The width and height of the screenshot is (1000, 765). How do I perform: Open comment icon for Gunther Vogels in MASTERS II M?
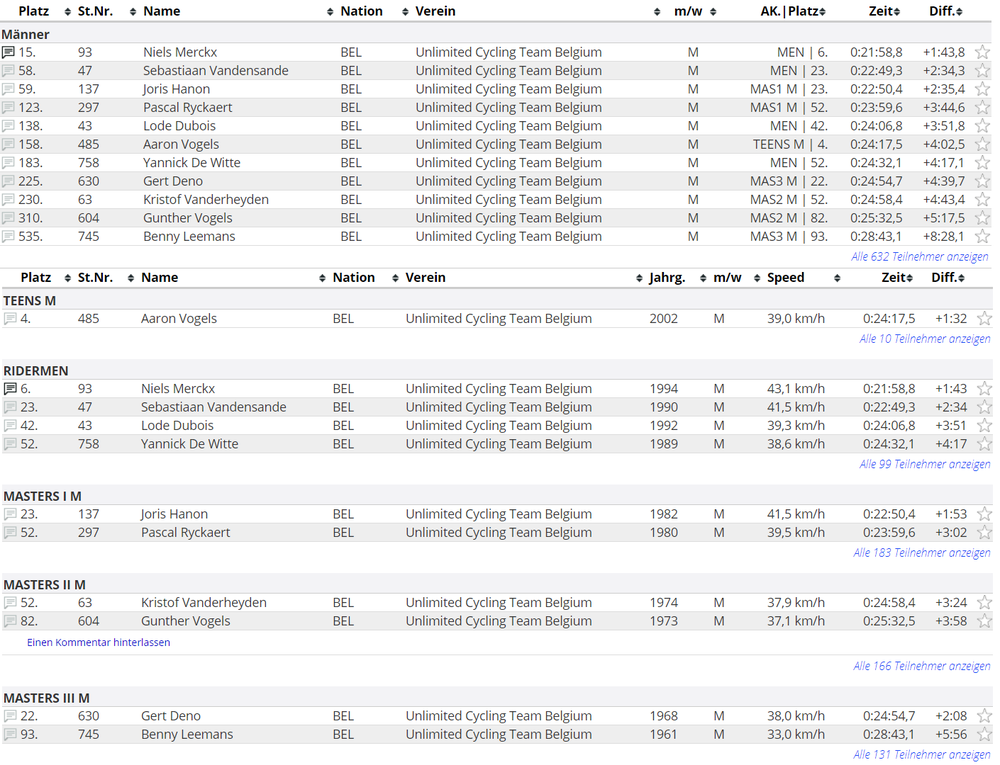click(x=10, y=622)
